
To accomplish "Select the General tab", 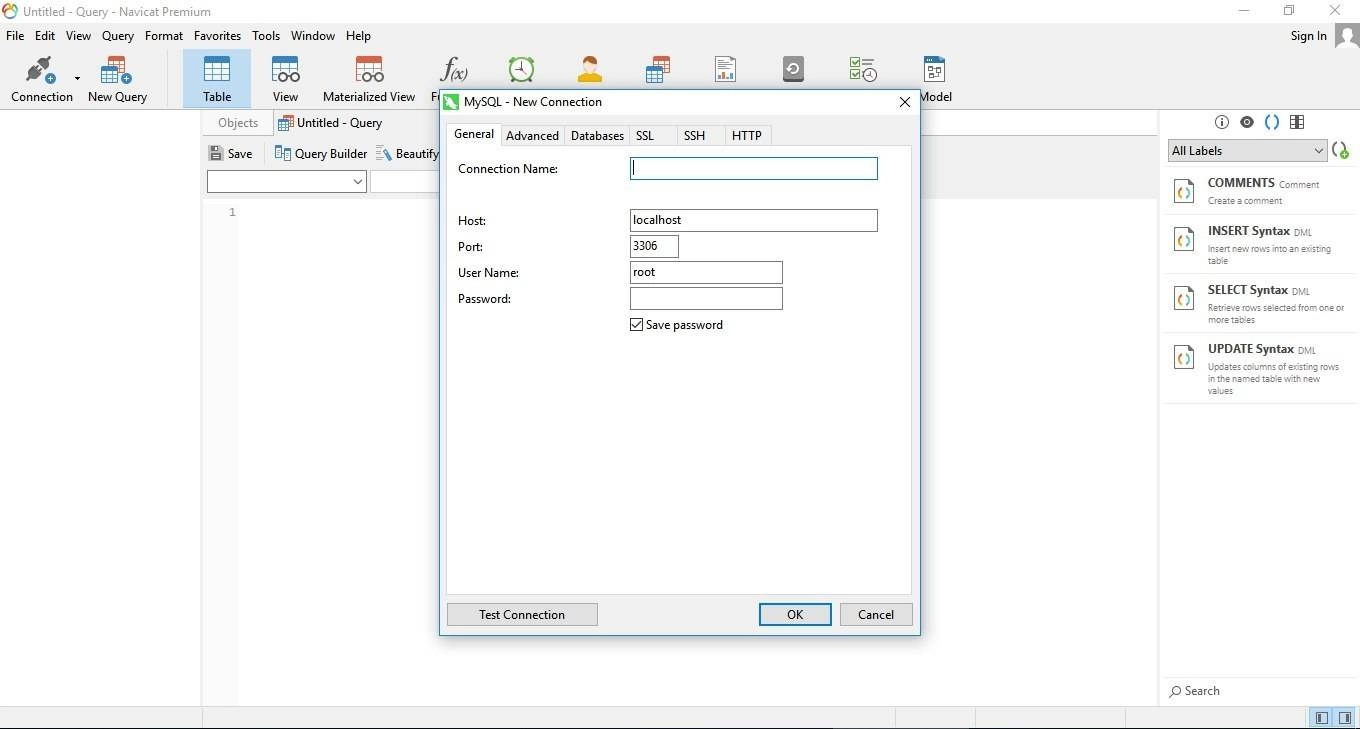I will click(x=474, y=134).
